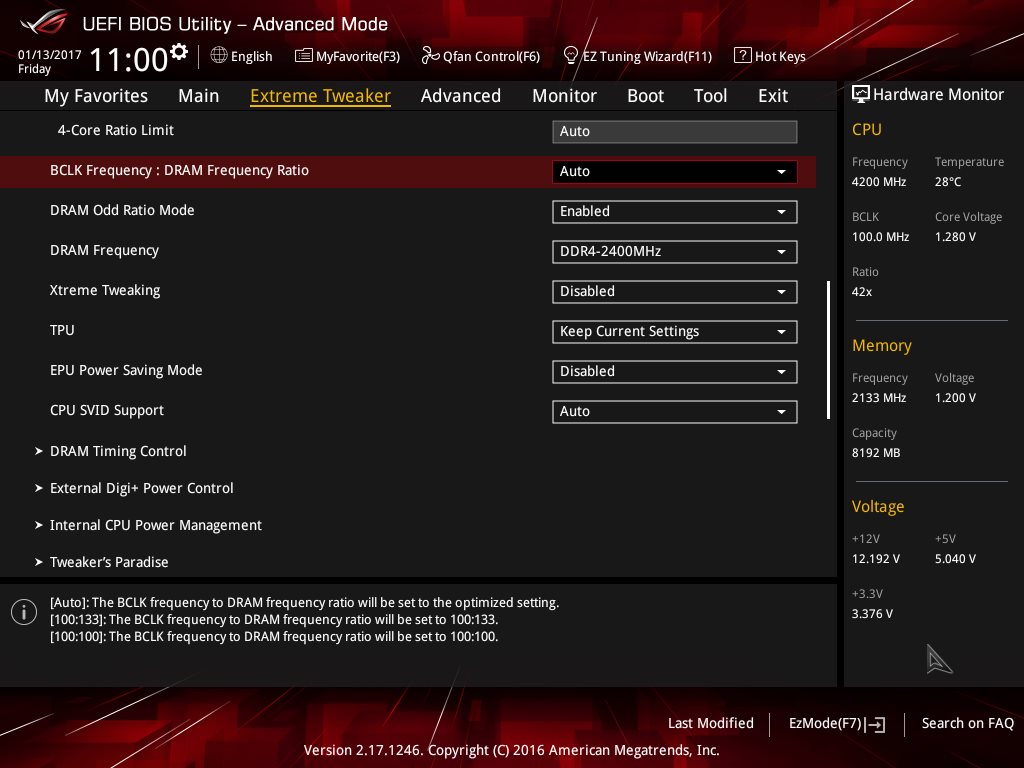Screen dimensions: 1024x768
Task: Click the +5V value 5.040 V
Action: coord(955,559)
